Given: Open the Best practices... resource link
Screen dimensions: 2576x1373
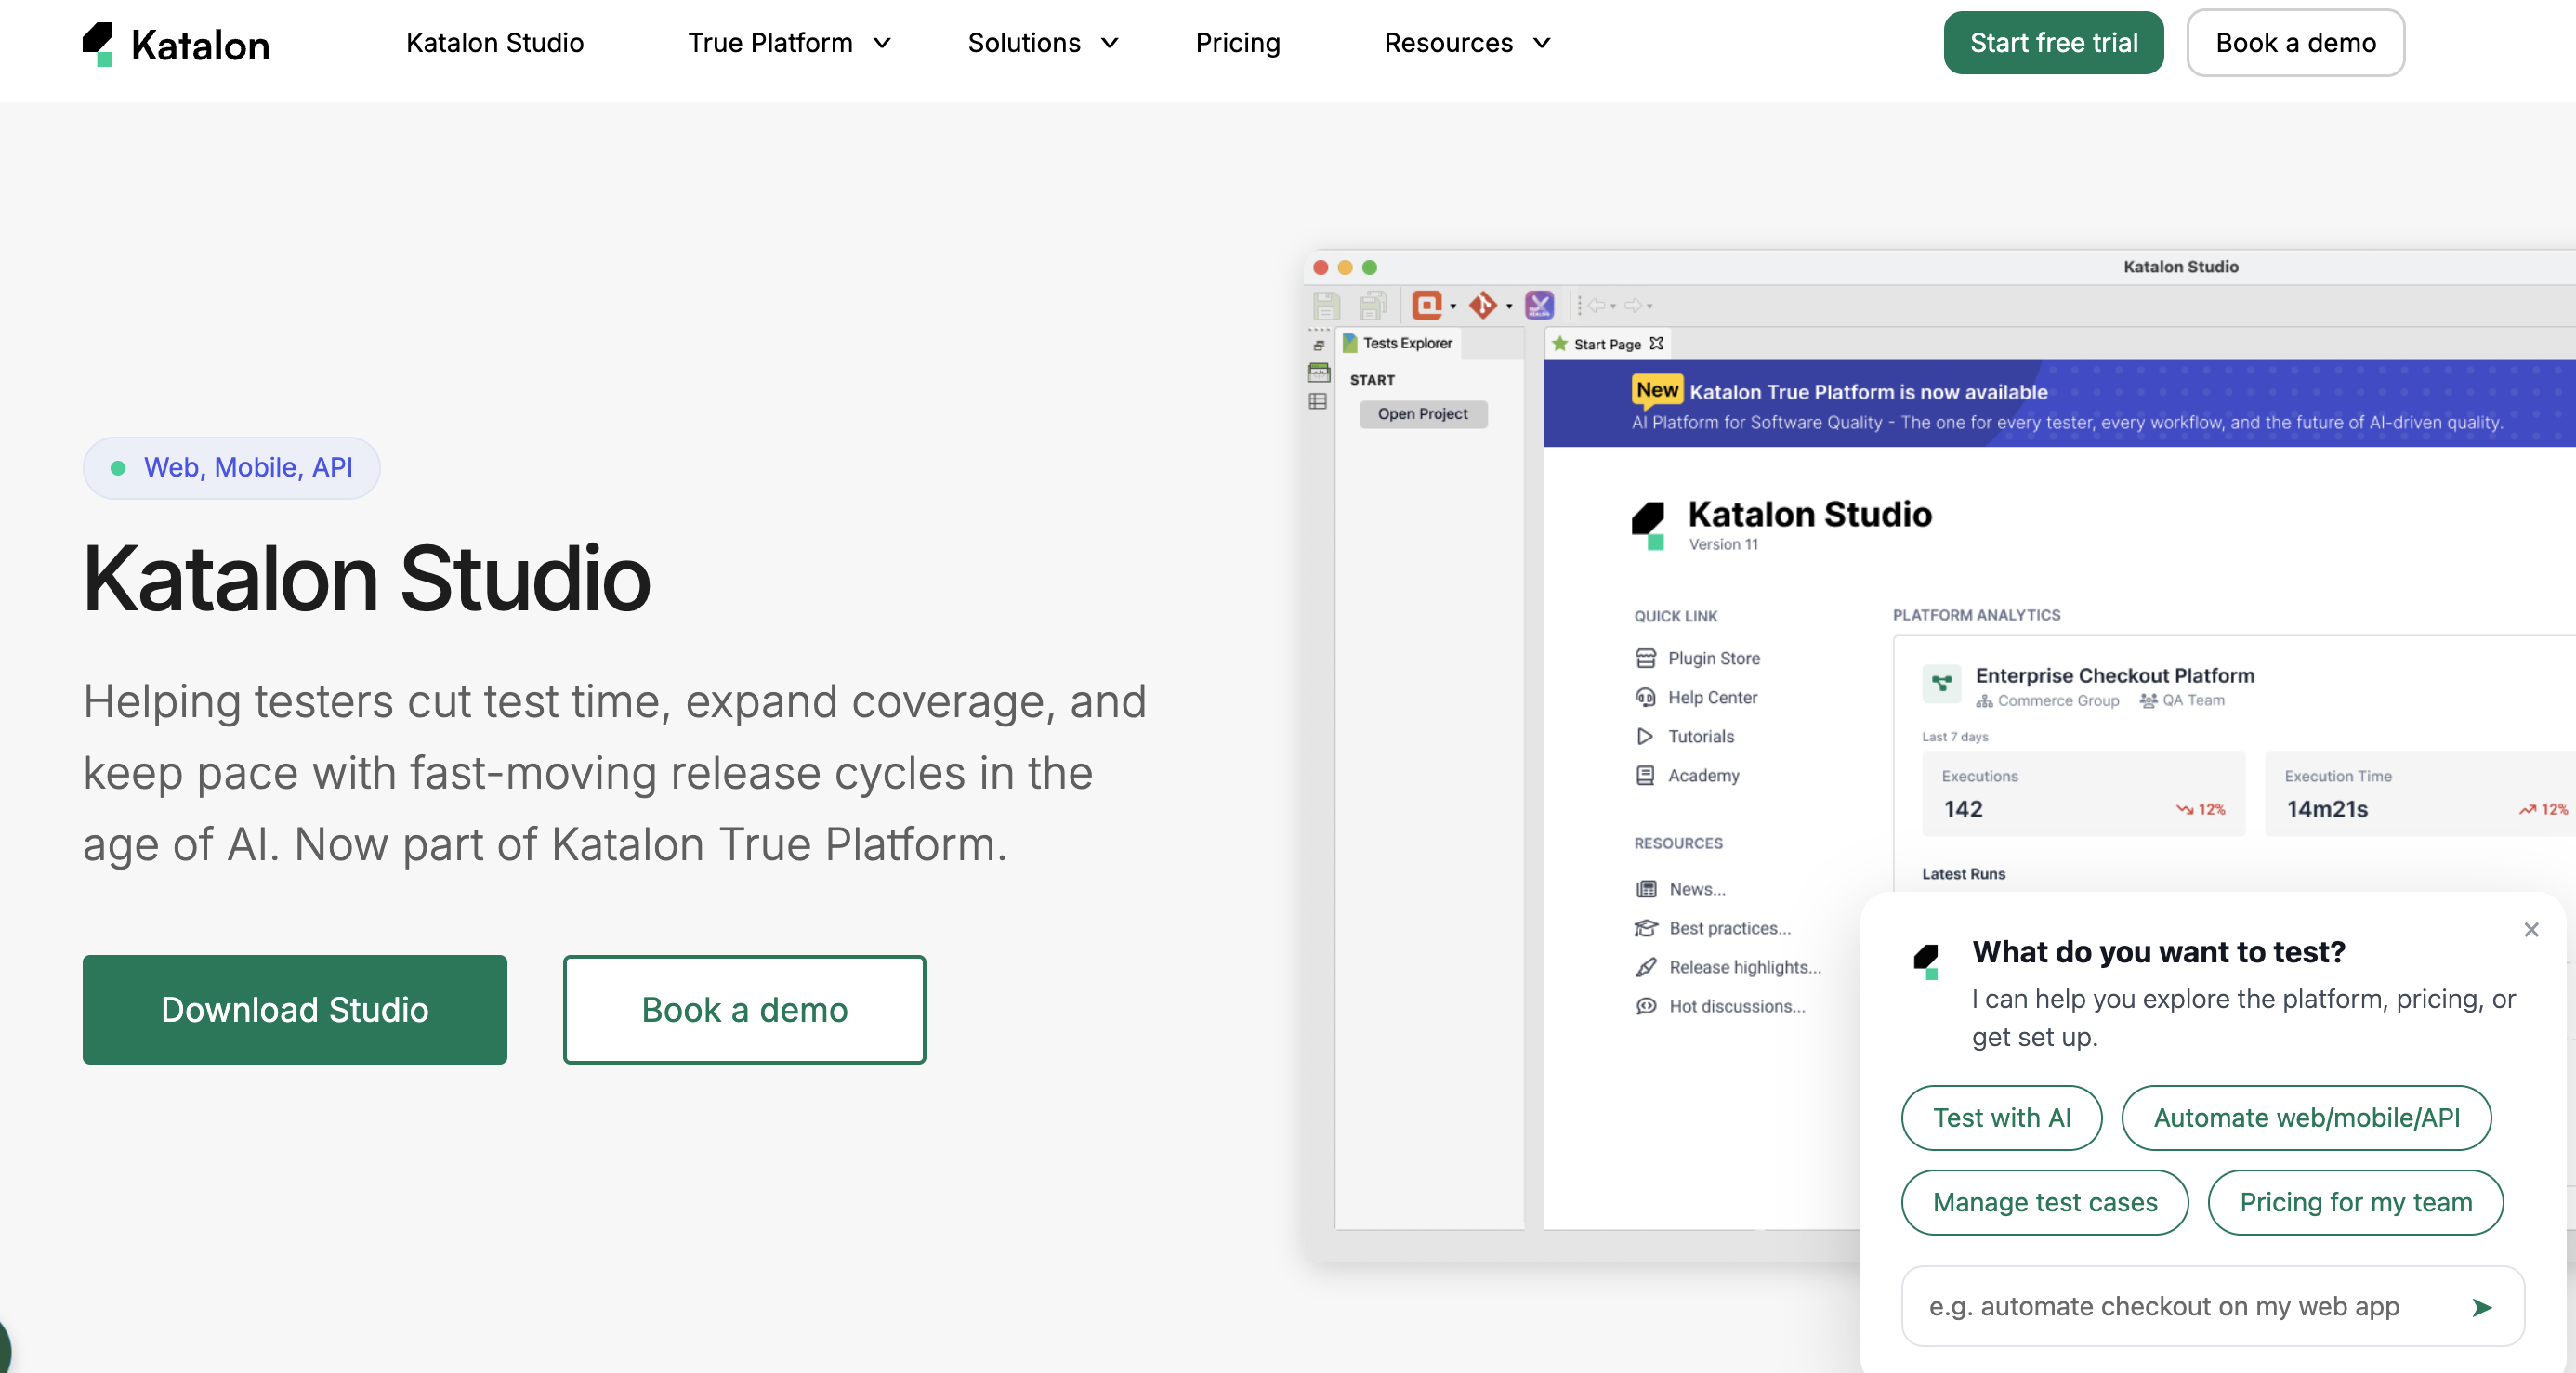Looking at the screenshot, I should 1730,928.
